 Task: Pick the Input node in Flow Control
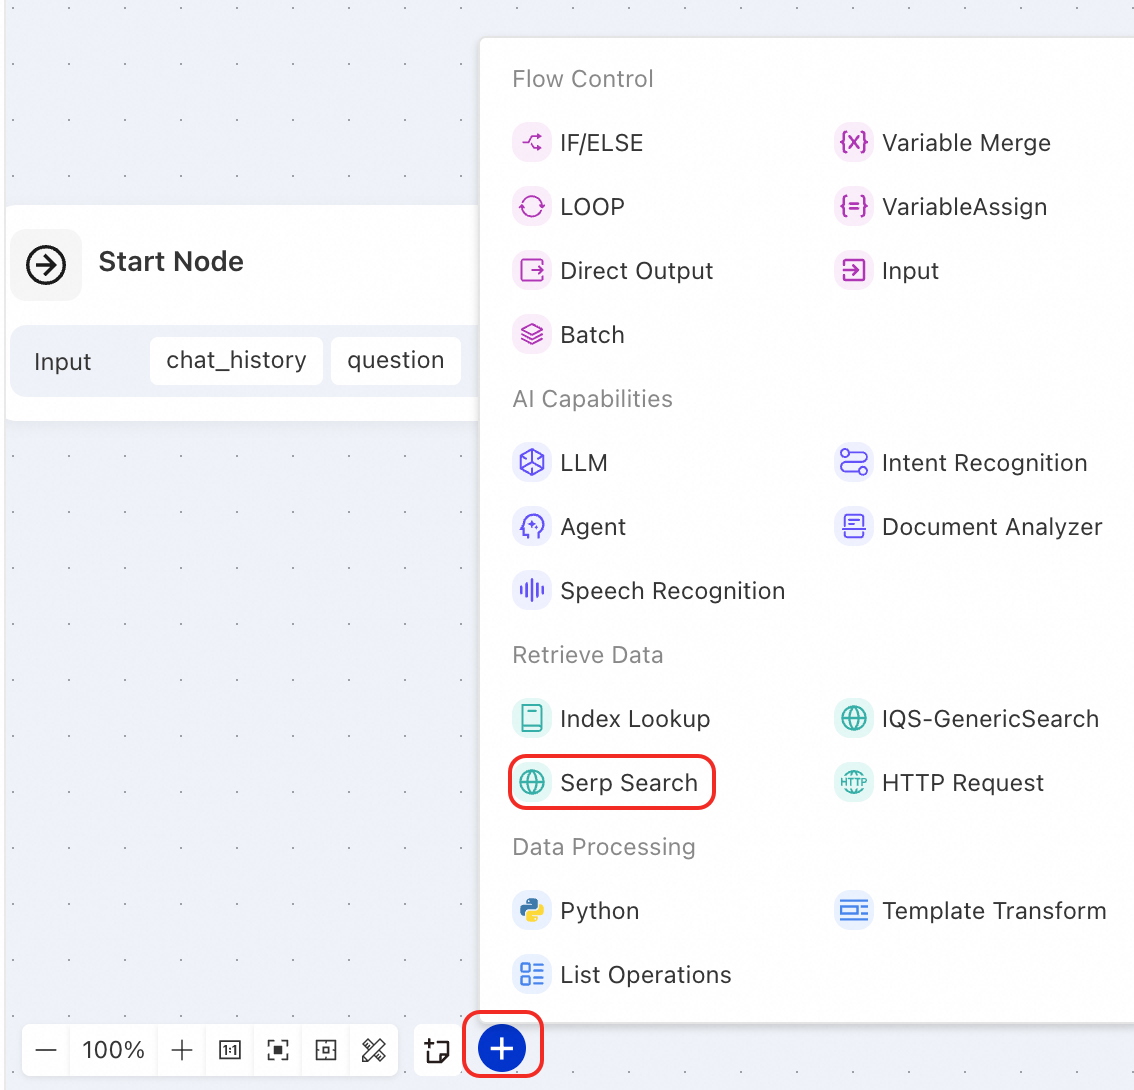pyautogui.click(x=887, y=271)
